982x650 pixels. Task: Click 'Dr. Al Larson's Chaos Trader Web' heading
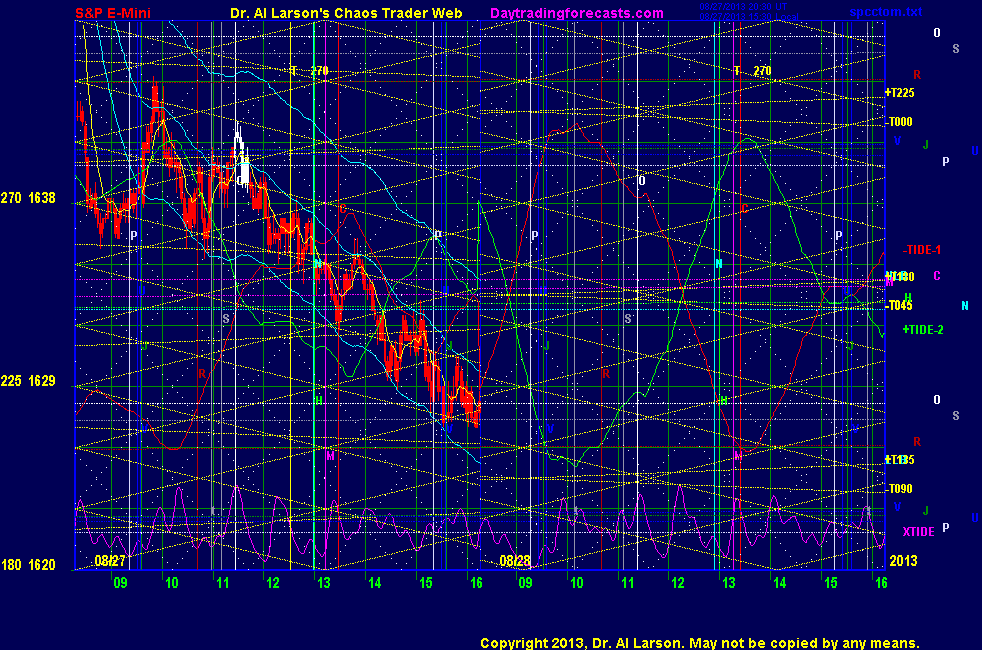pos(346,13)
